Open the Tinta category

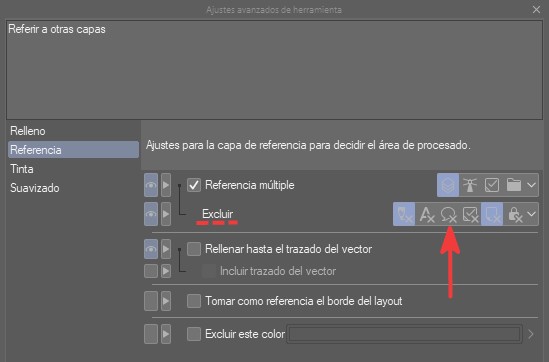tap(73, 169)
